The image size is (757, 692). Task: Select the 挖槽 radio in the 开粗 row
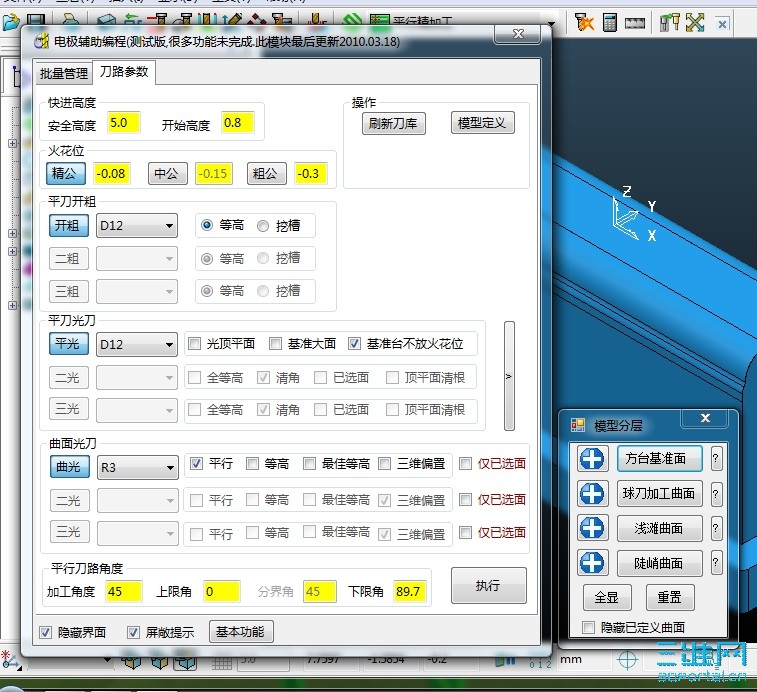click(x=263, y=226)
